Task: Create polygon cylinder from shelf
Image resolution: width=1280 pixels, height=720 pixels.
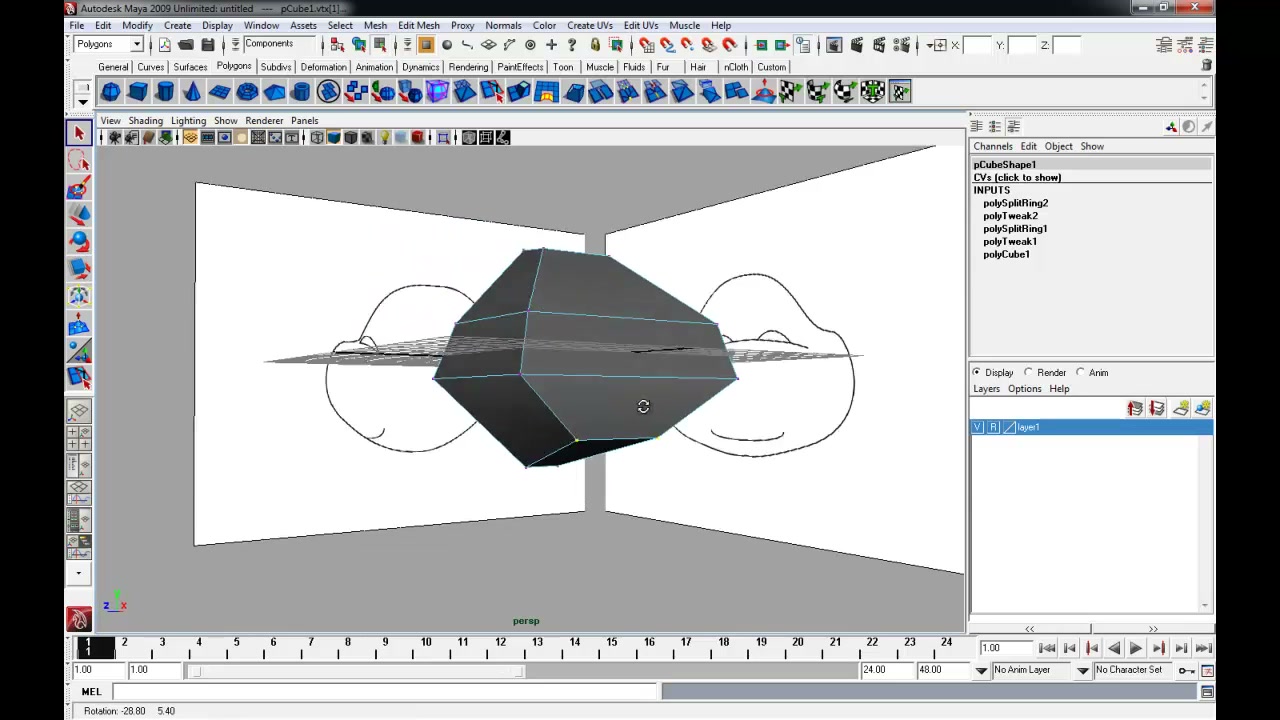Action: click(x=165, y=92)
